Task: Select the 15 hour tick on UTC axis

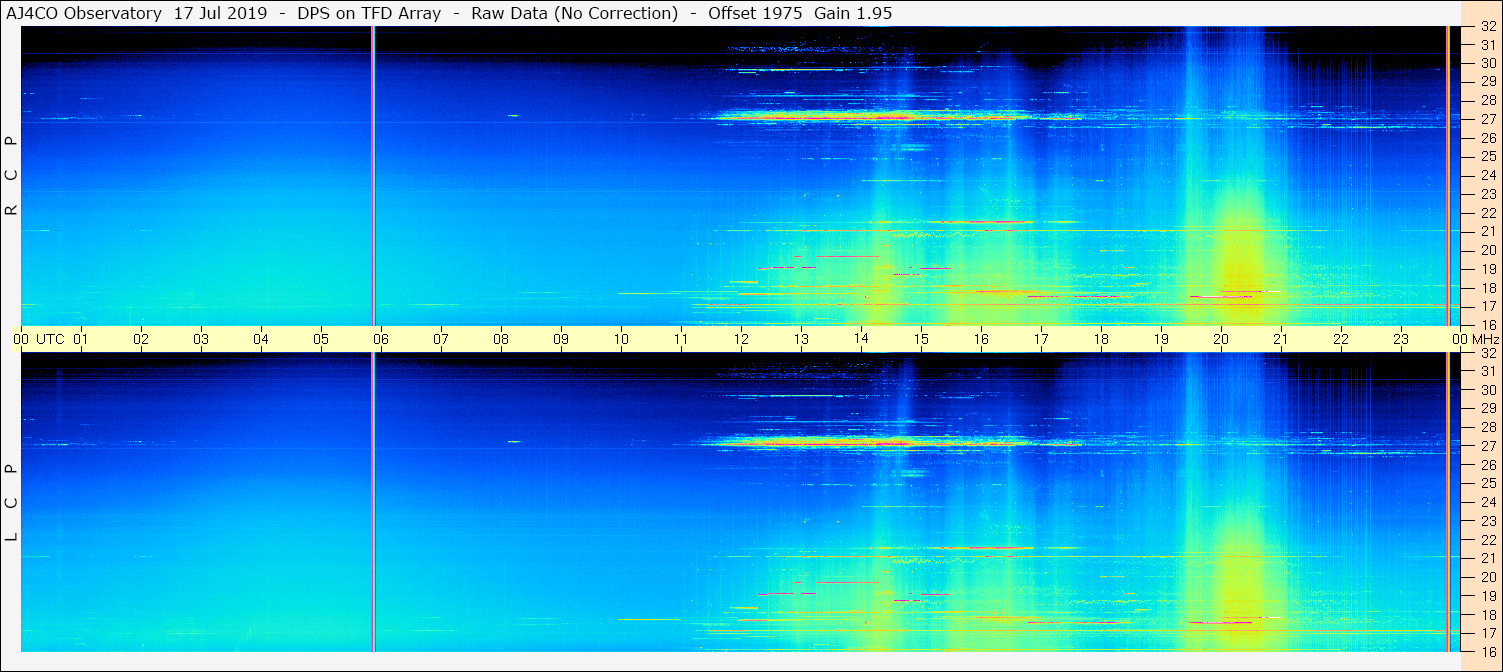Action: tap(921, 339)
